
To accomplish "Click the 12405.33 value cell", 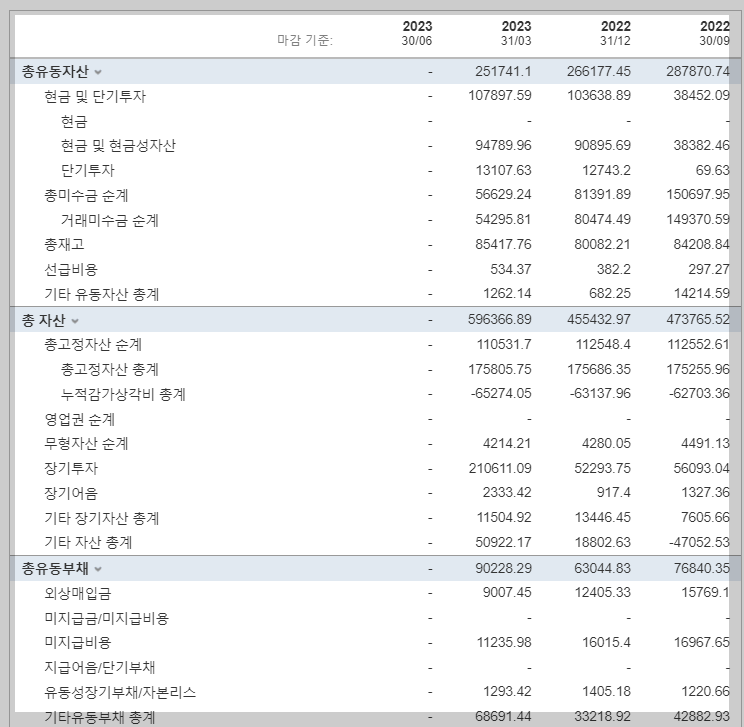I will tap(603, 592).
